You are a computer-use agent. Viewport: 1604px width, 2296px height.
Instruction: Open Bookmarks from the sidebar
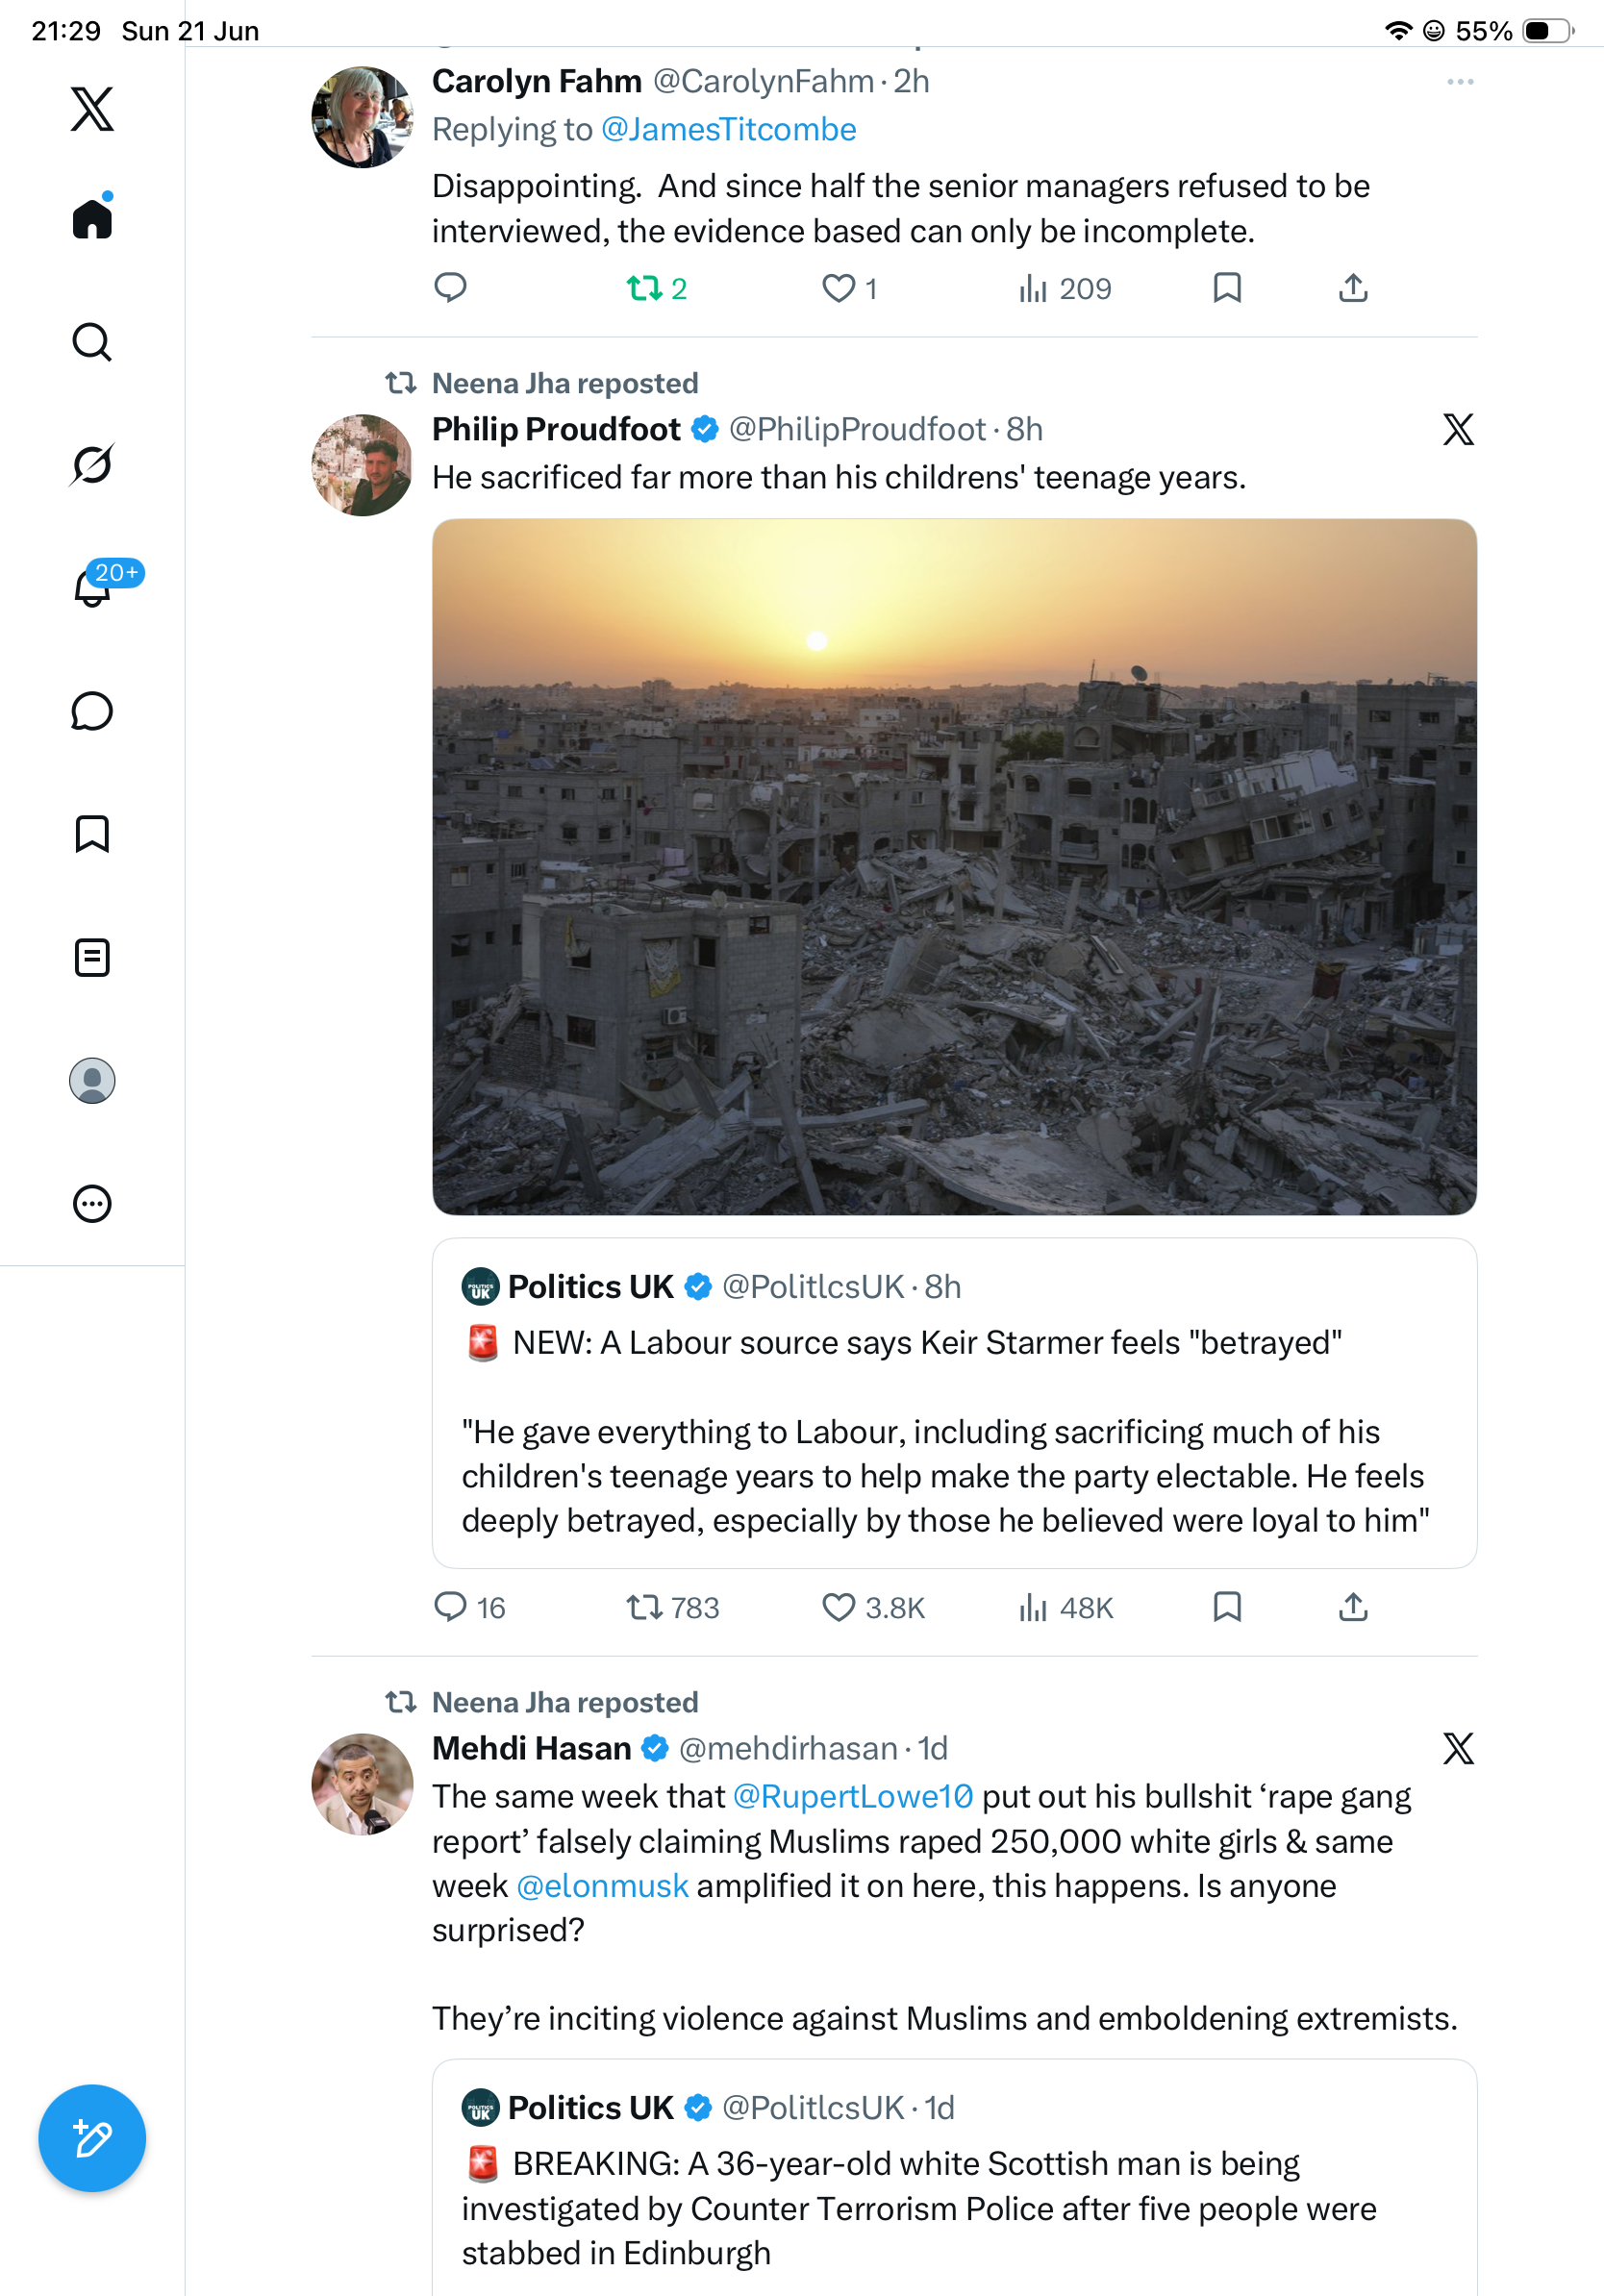pos(92,834)
